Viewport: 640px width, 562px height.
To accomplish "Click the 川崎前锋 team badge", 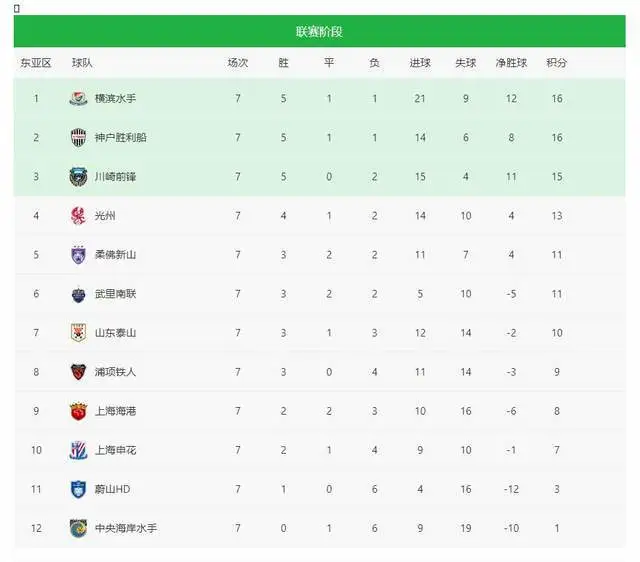I will click(x=78, y=177).
